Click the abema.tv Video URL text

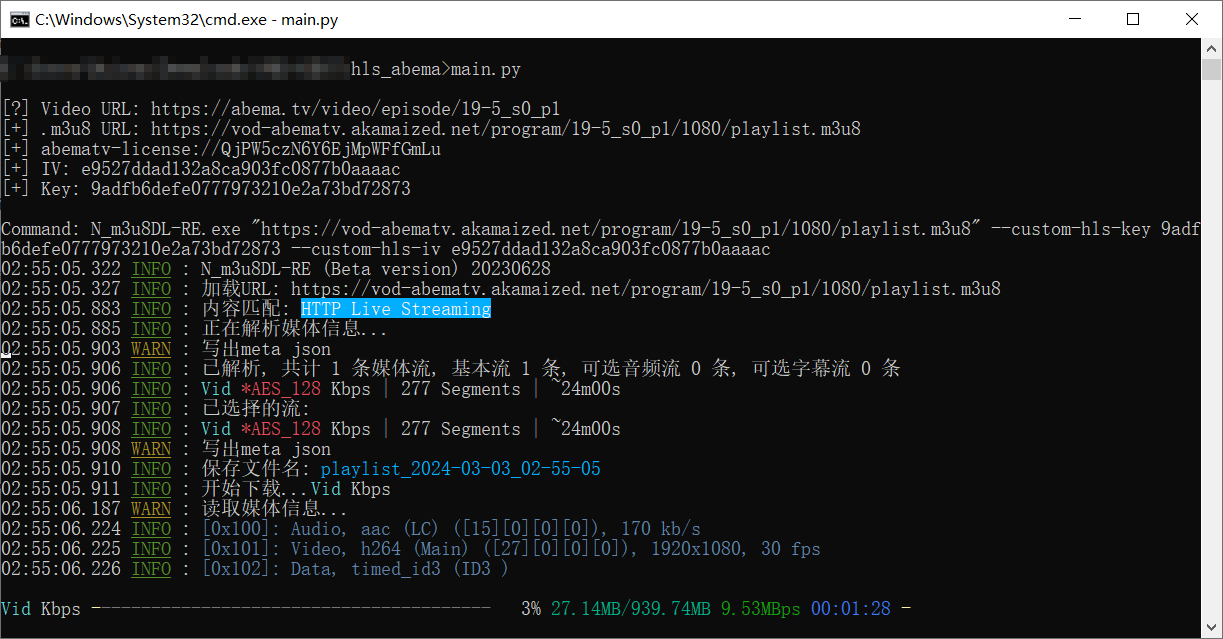point(355,109)
